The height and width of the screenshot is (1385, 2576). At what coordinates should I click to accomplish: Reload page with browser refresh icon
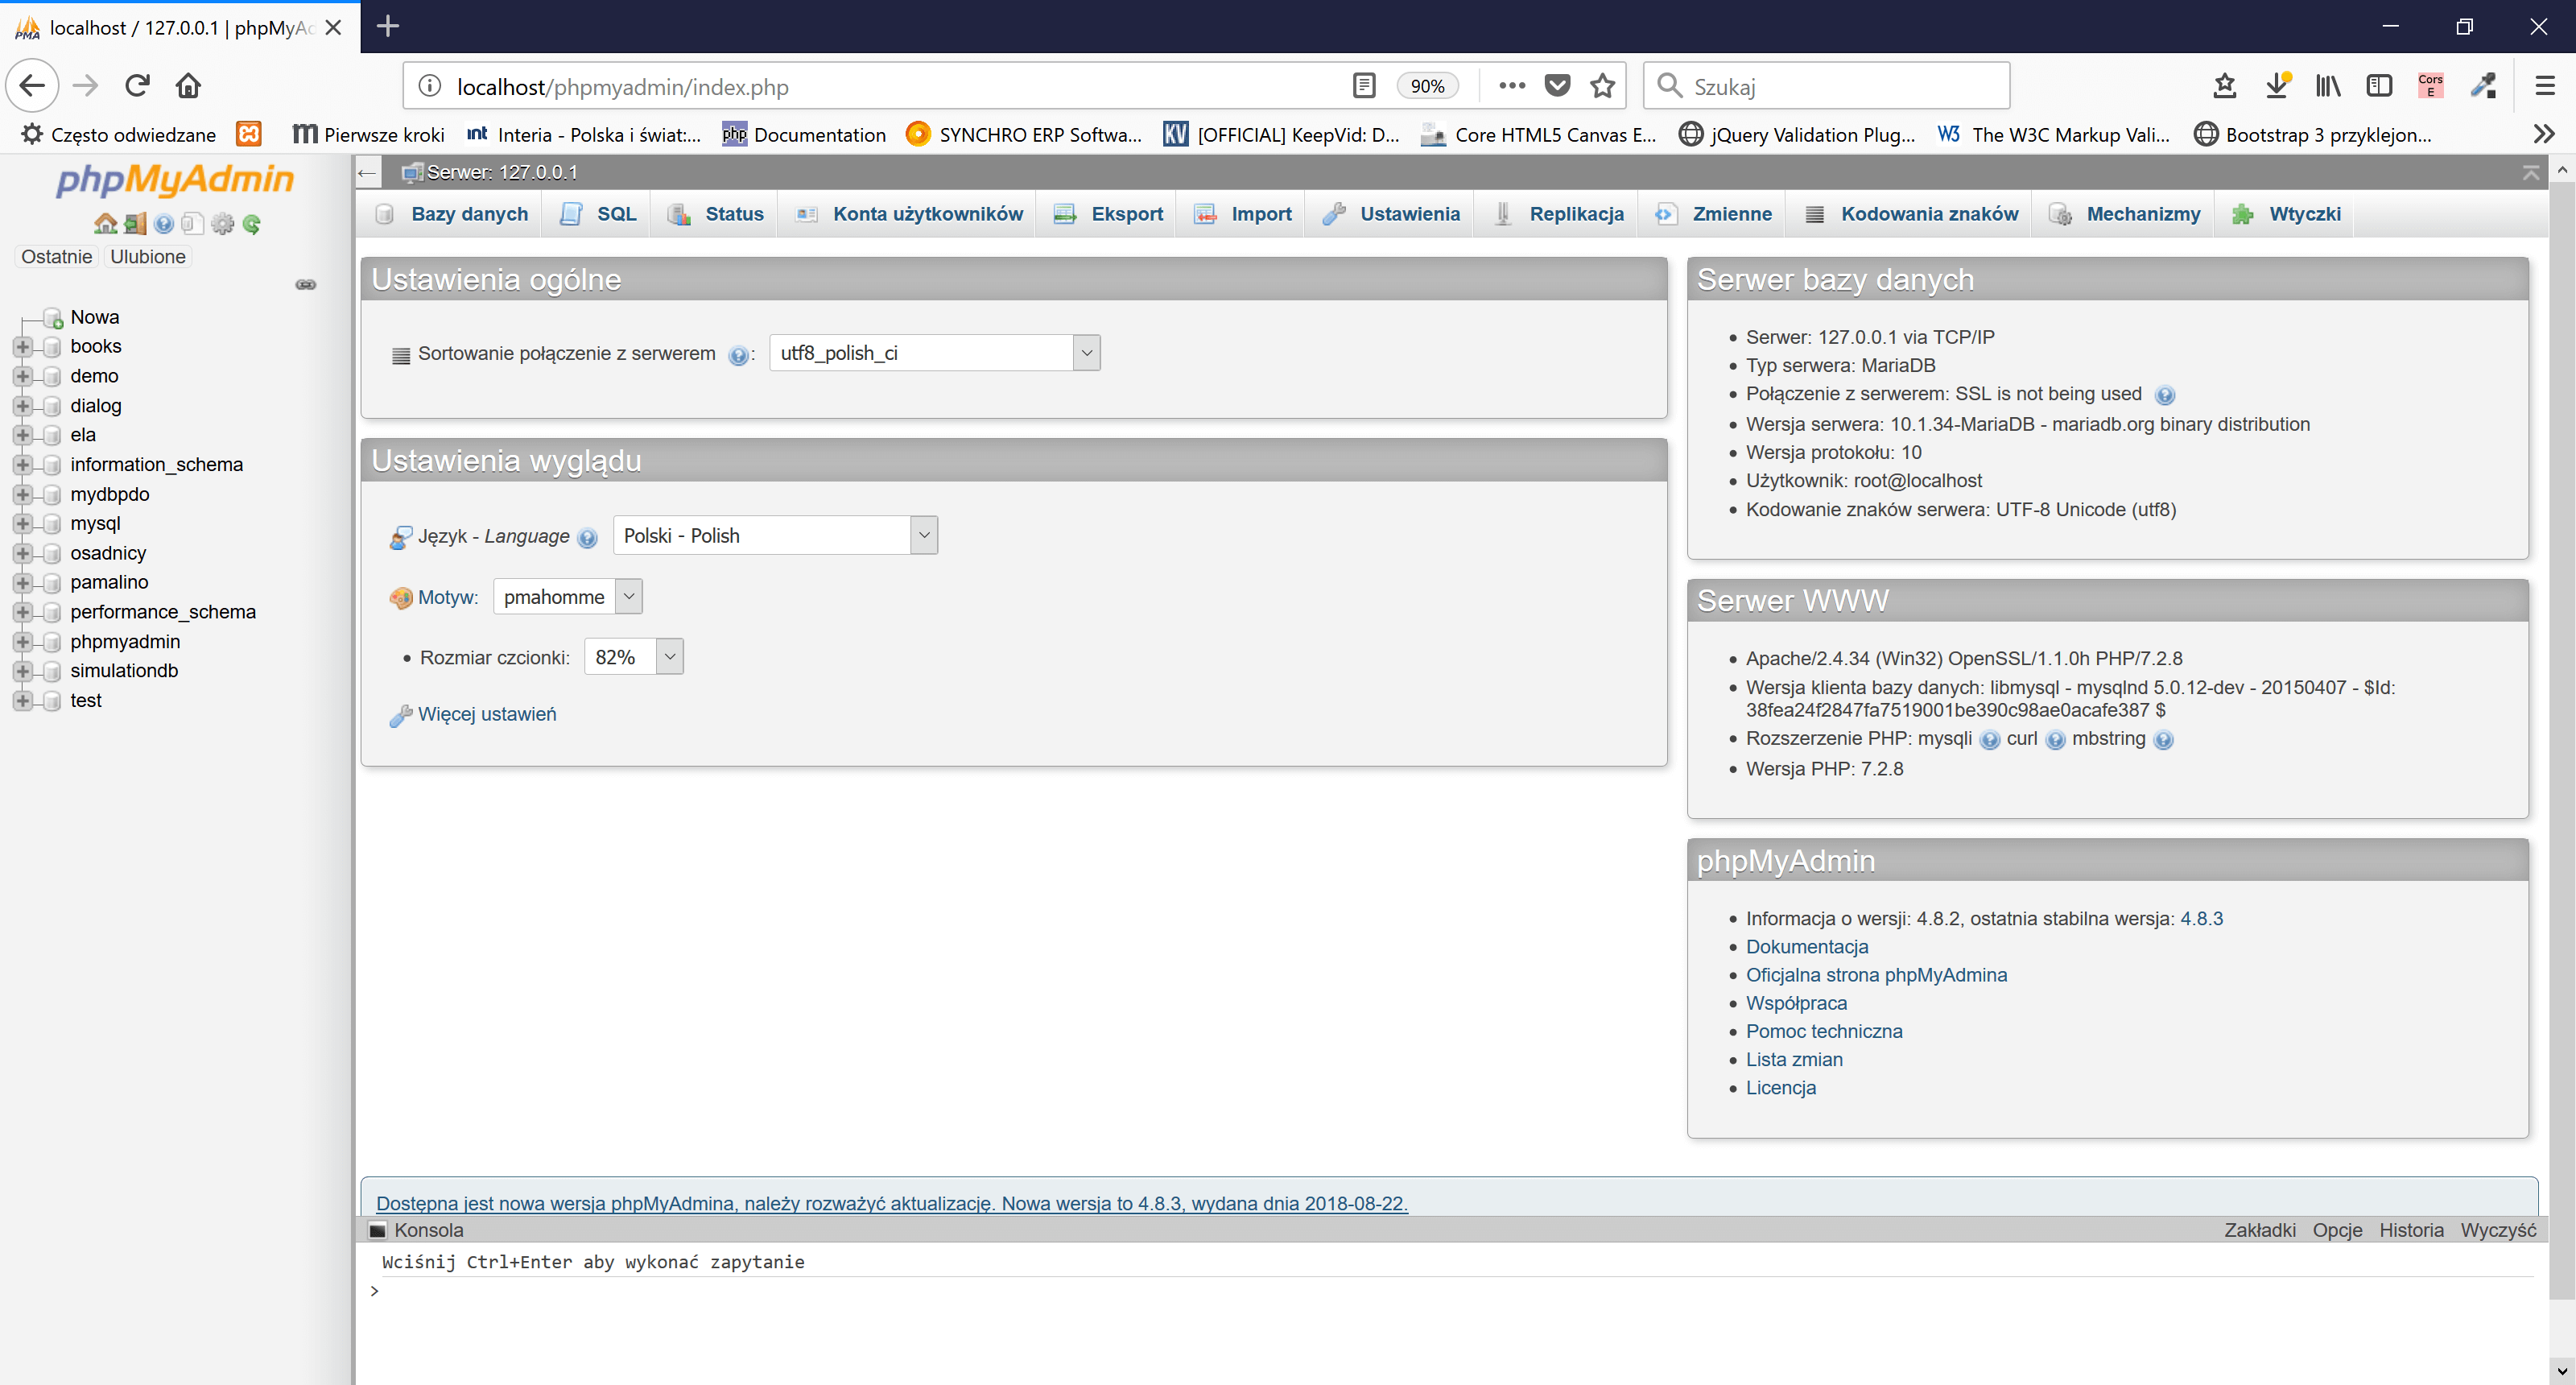[138, 86]
